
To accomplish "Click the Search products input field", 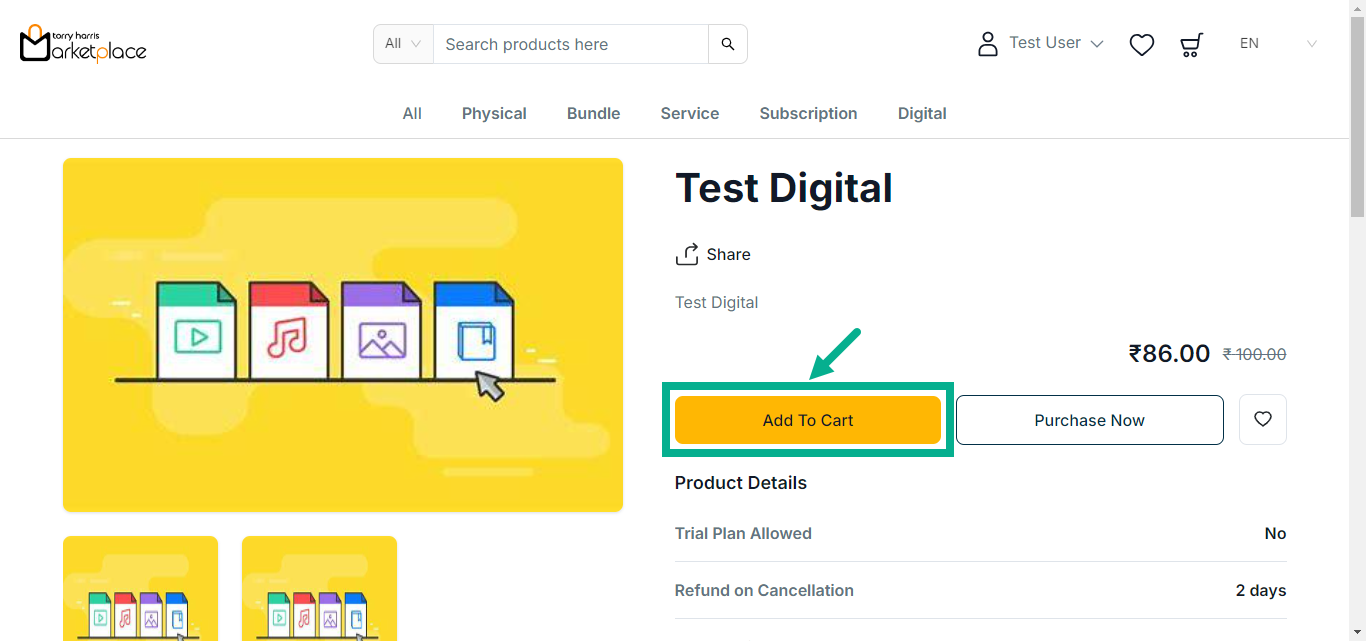I will pyautogui.click(x=570, y=44).
